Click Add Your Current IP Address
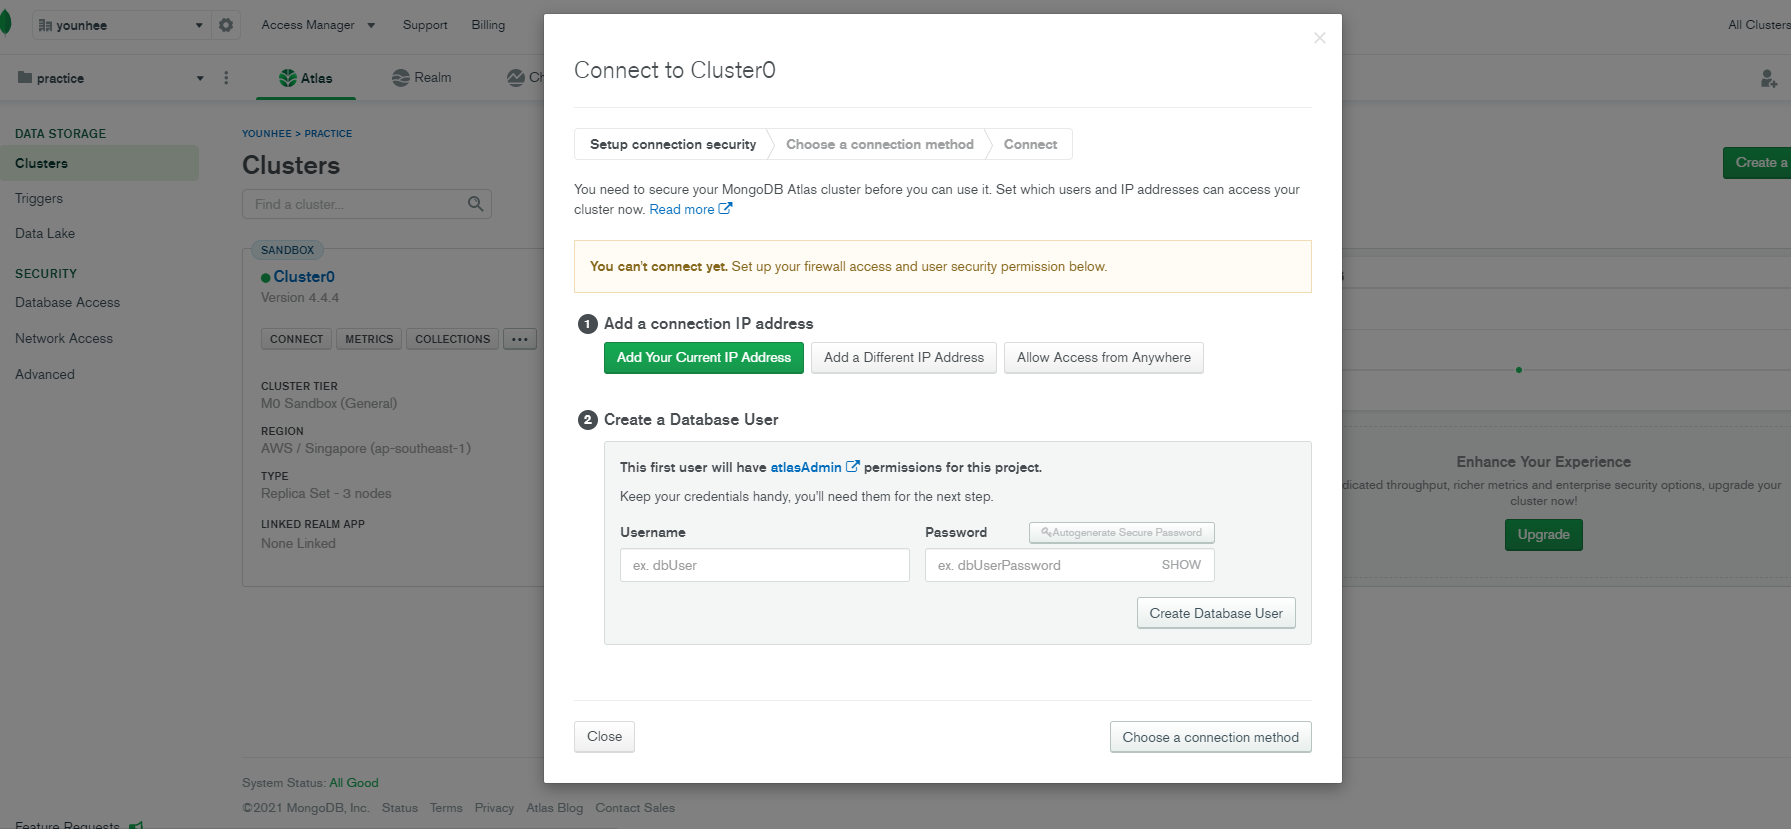1791x829 pixels. pyautogui.click(x=704, y=358)
